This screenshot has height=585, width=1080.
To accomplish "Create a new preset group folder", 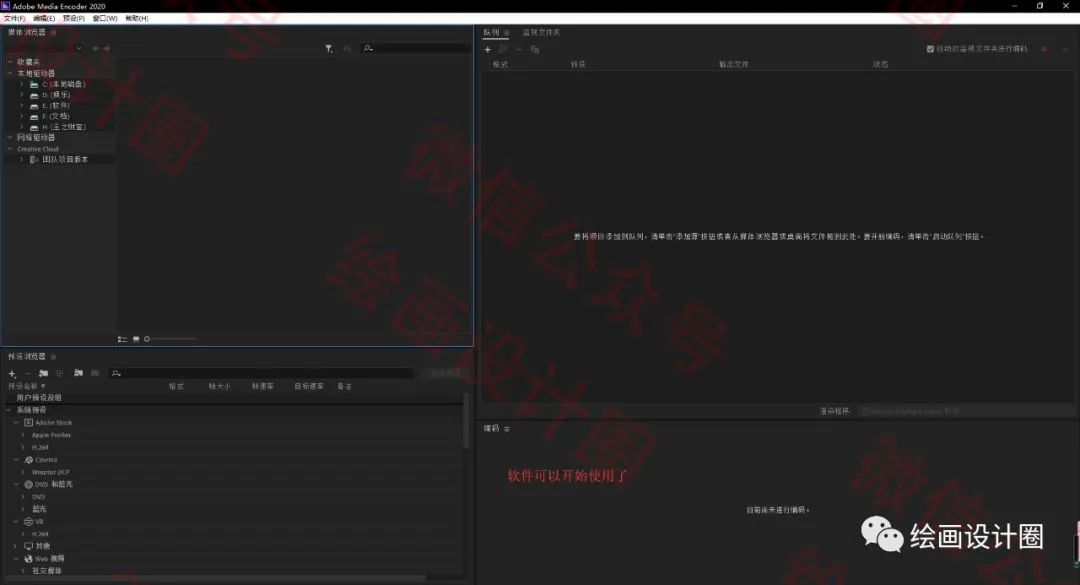I will 43,373.
